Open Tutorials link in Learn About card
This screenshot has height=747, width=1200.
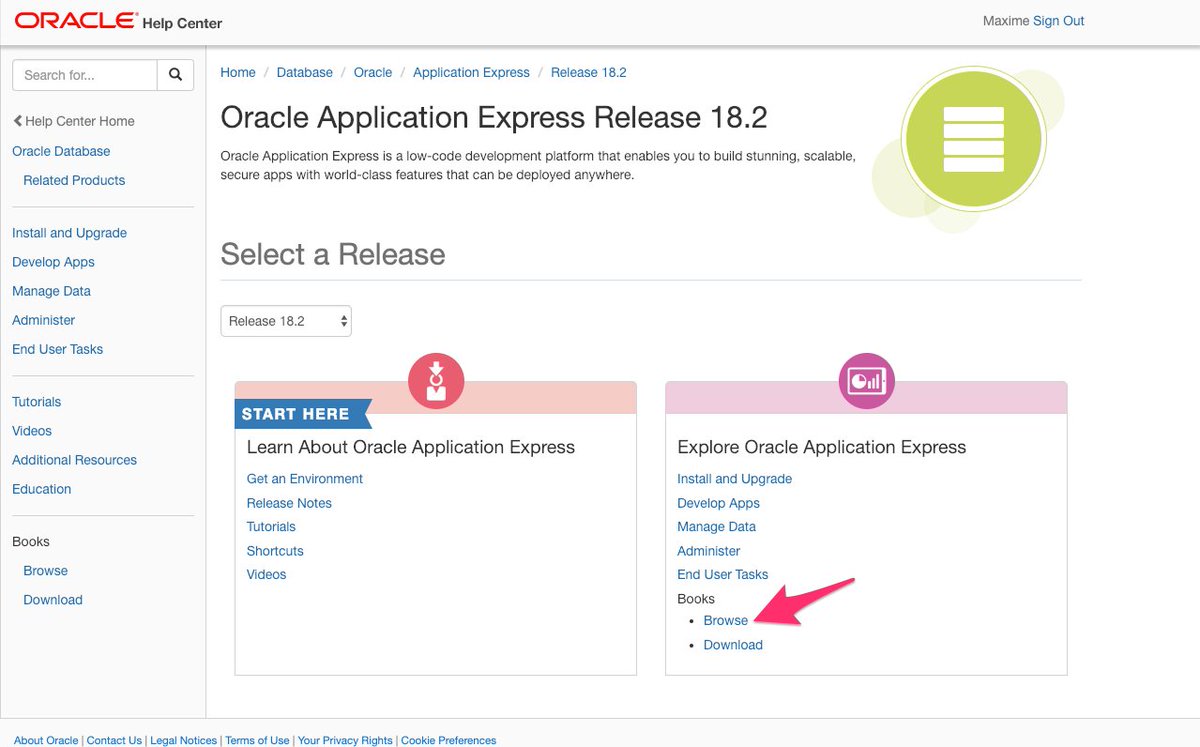coord(271,527)
